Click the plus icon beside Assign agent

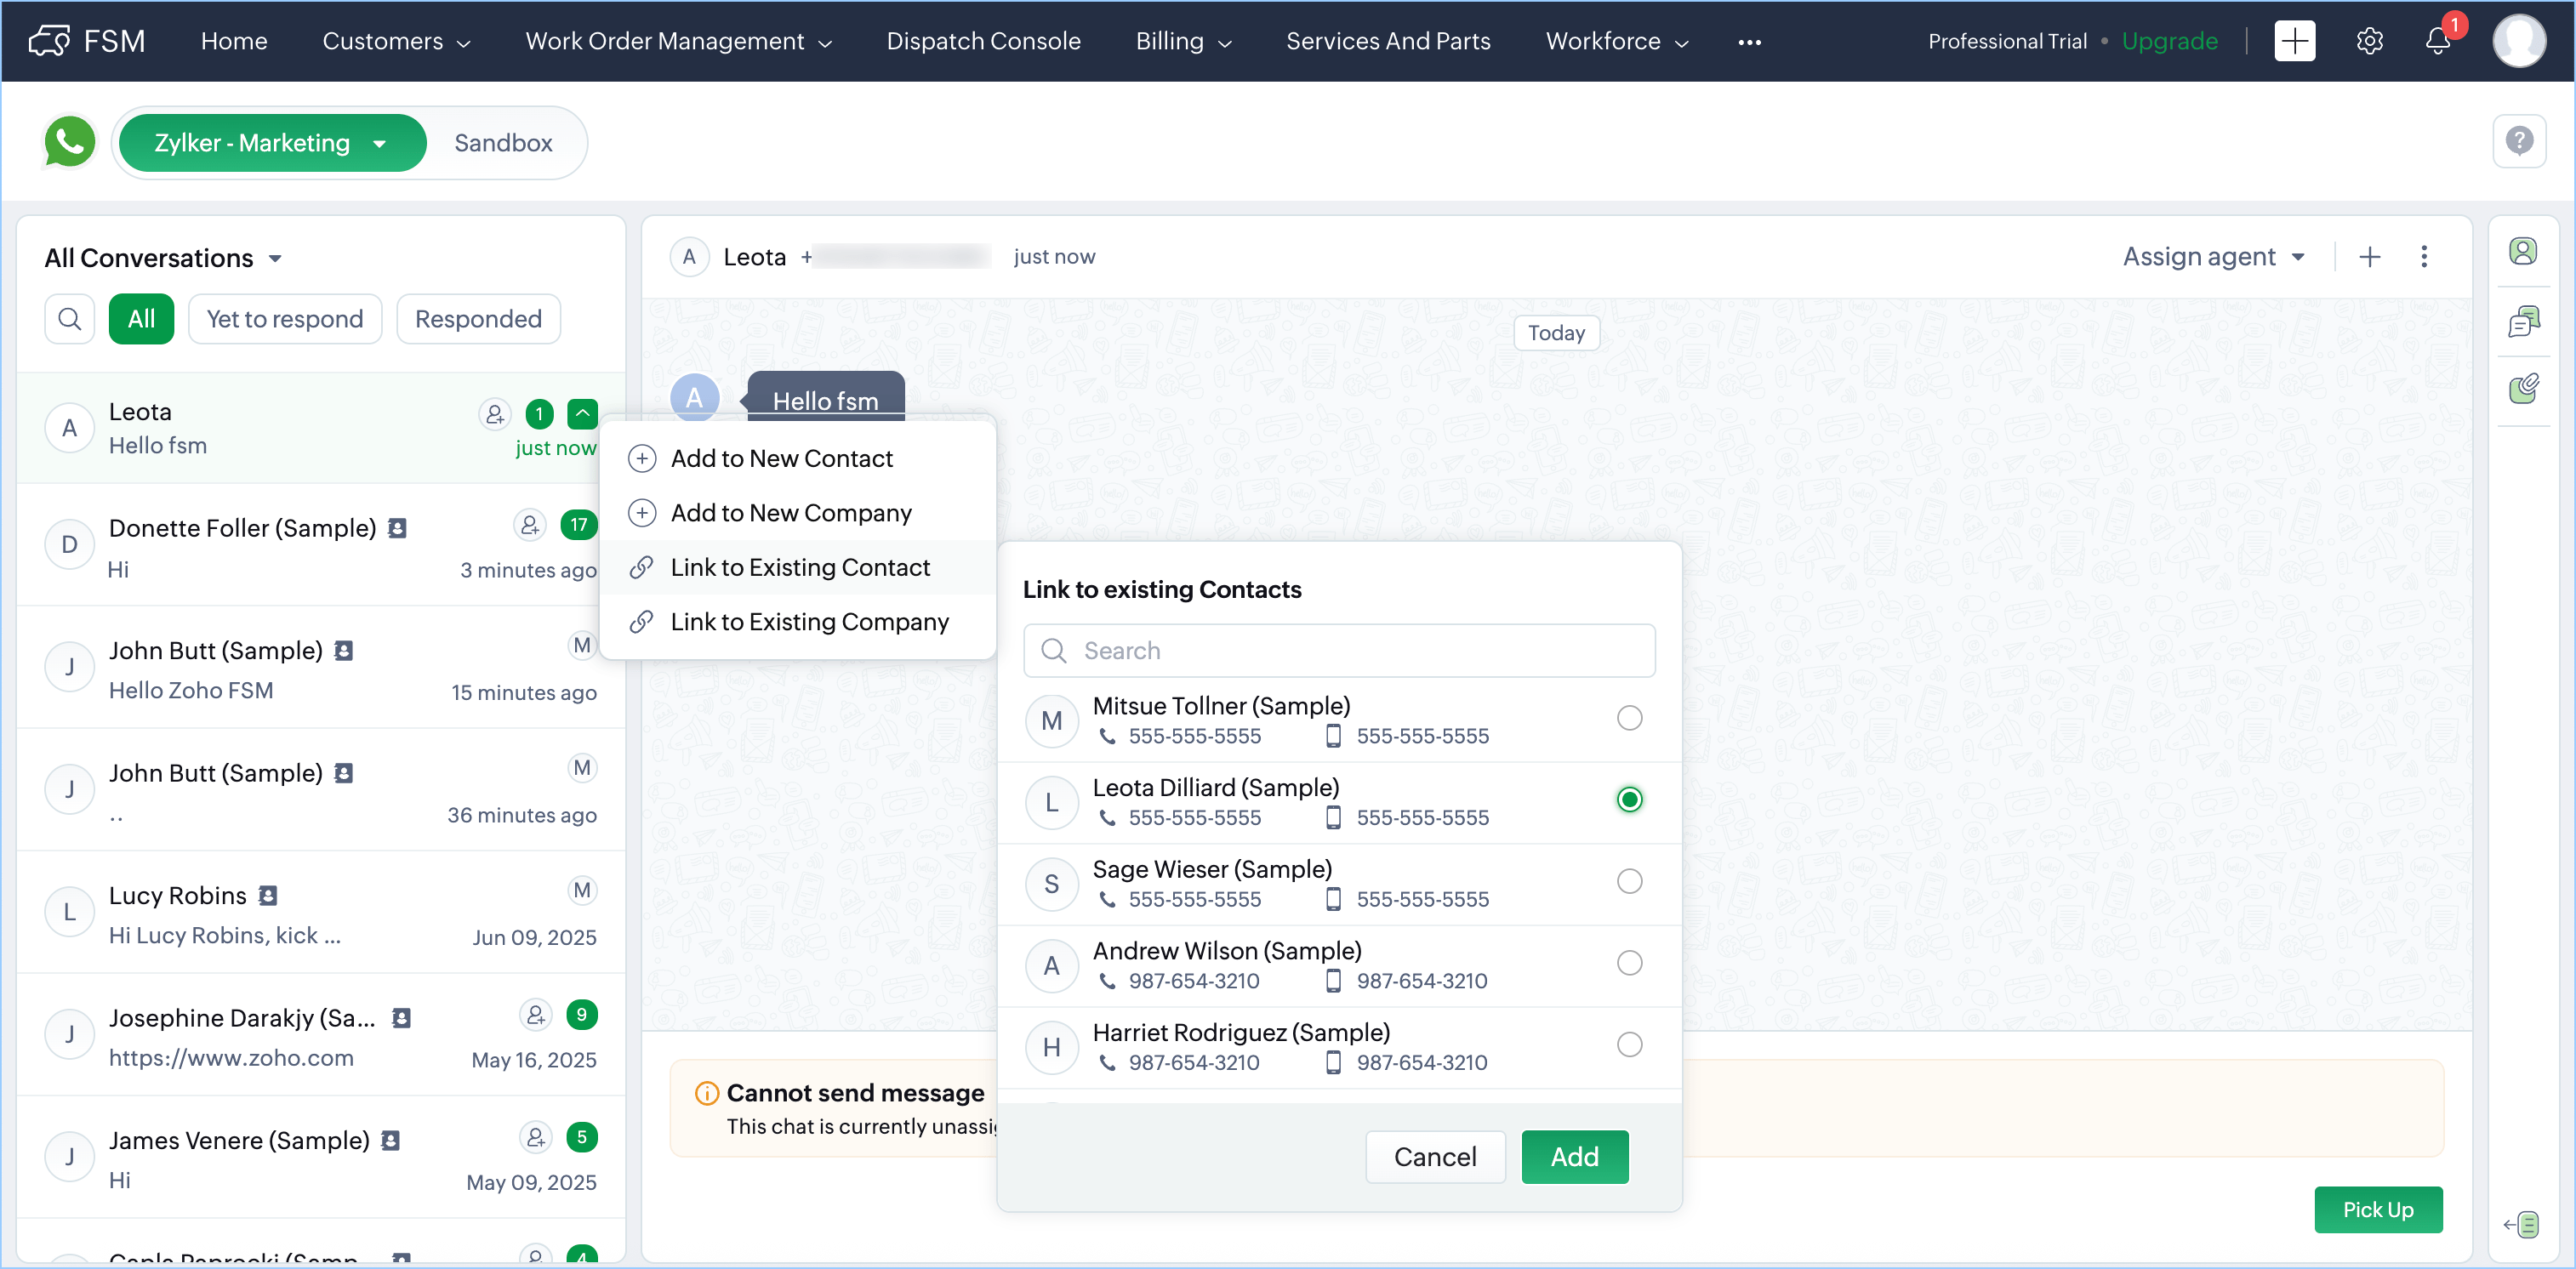click(x=2369, y=257)
